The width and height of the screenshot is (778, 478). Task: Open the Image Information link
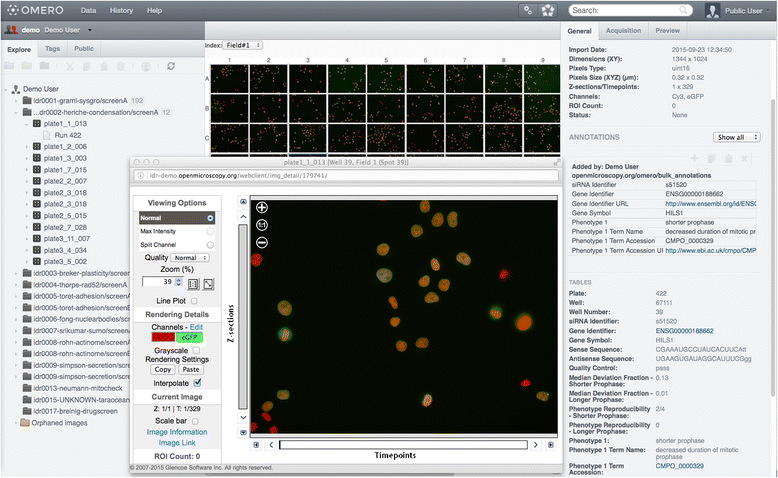[177, 431]
